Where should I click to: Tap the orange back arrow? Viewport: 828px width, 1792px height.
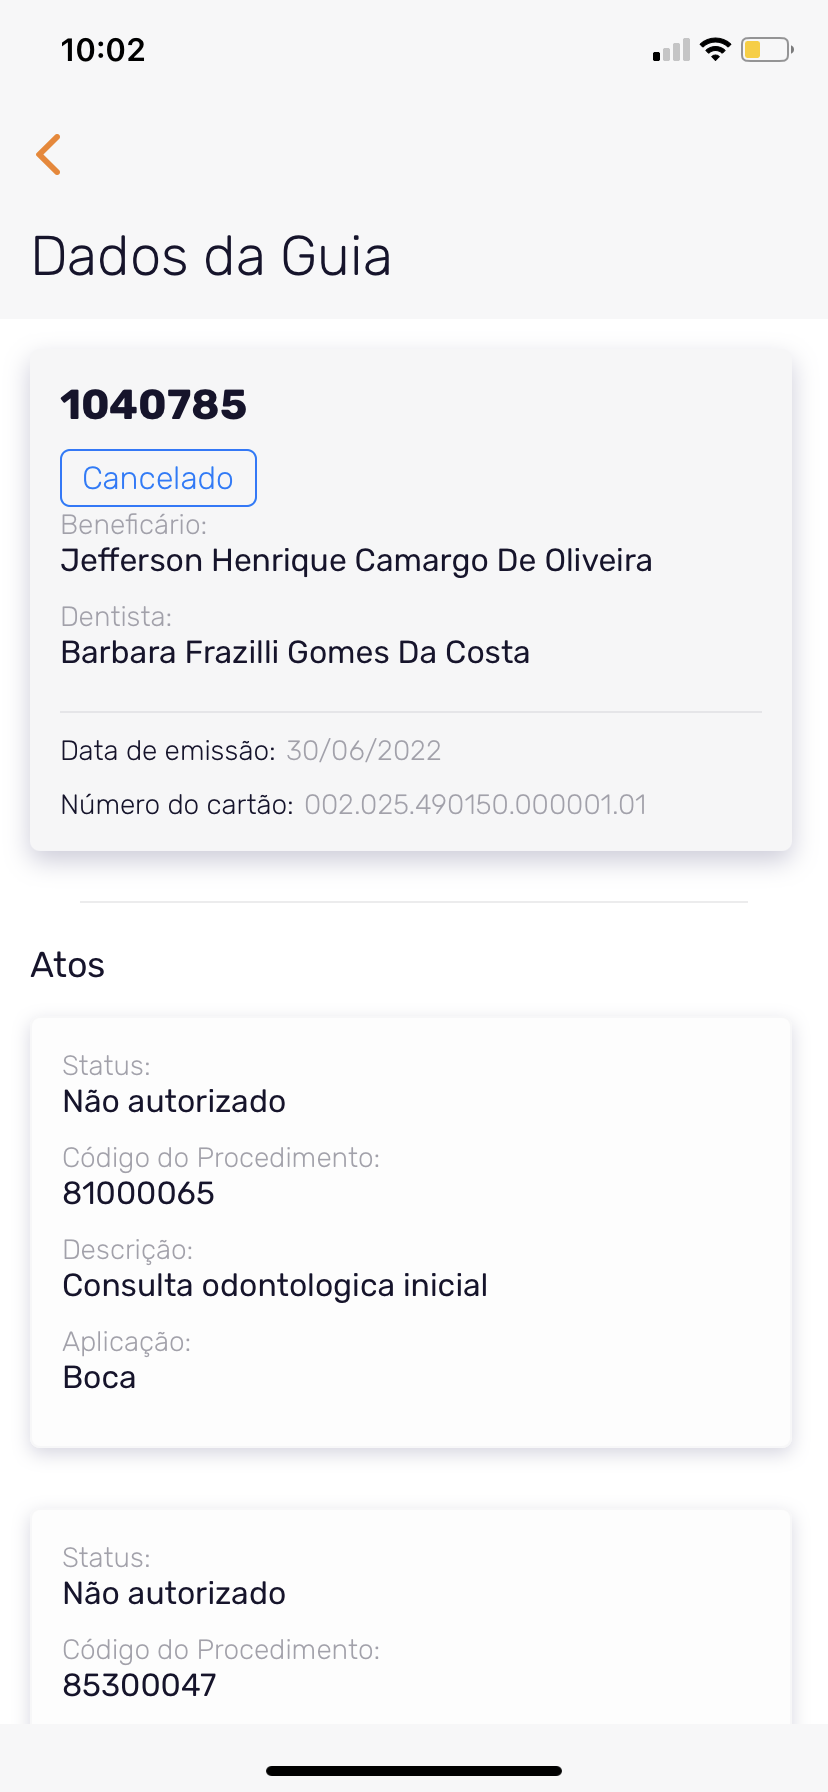[48, 154]
